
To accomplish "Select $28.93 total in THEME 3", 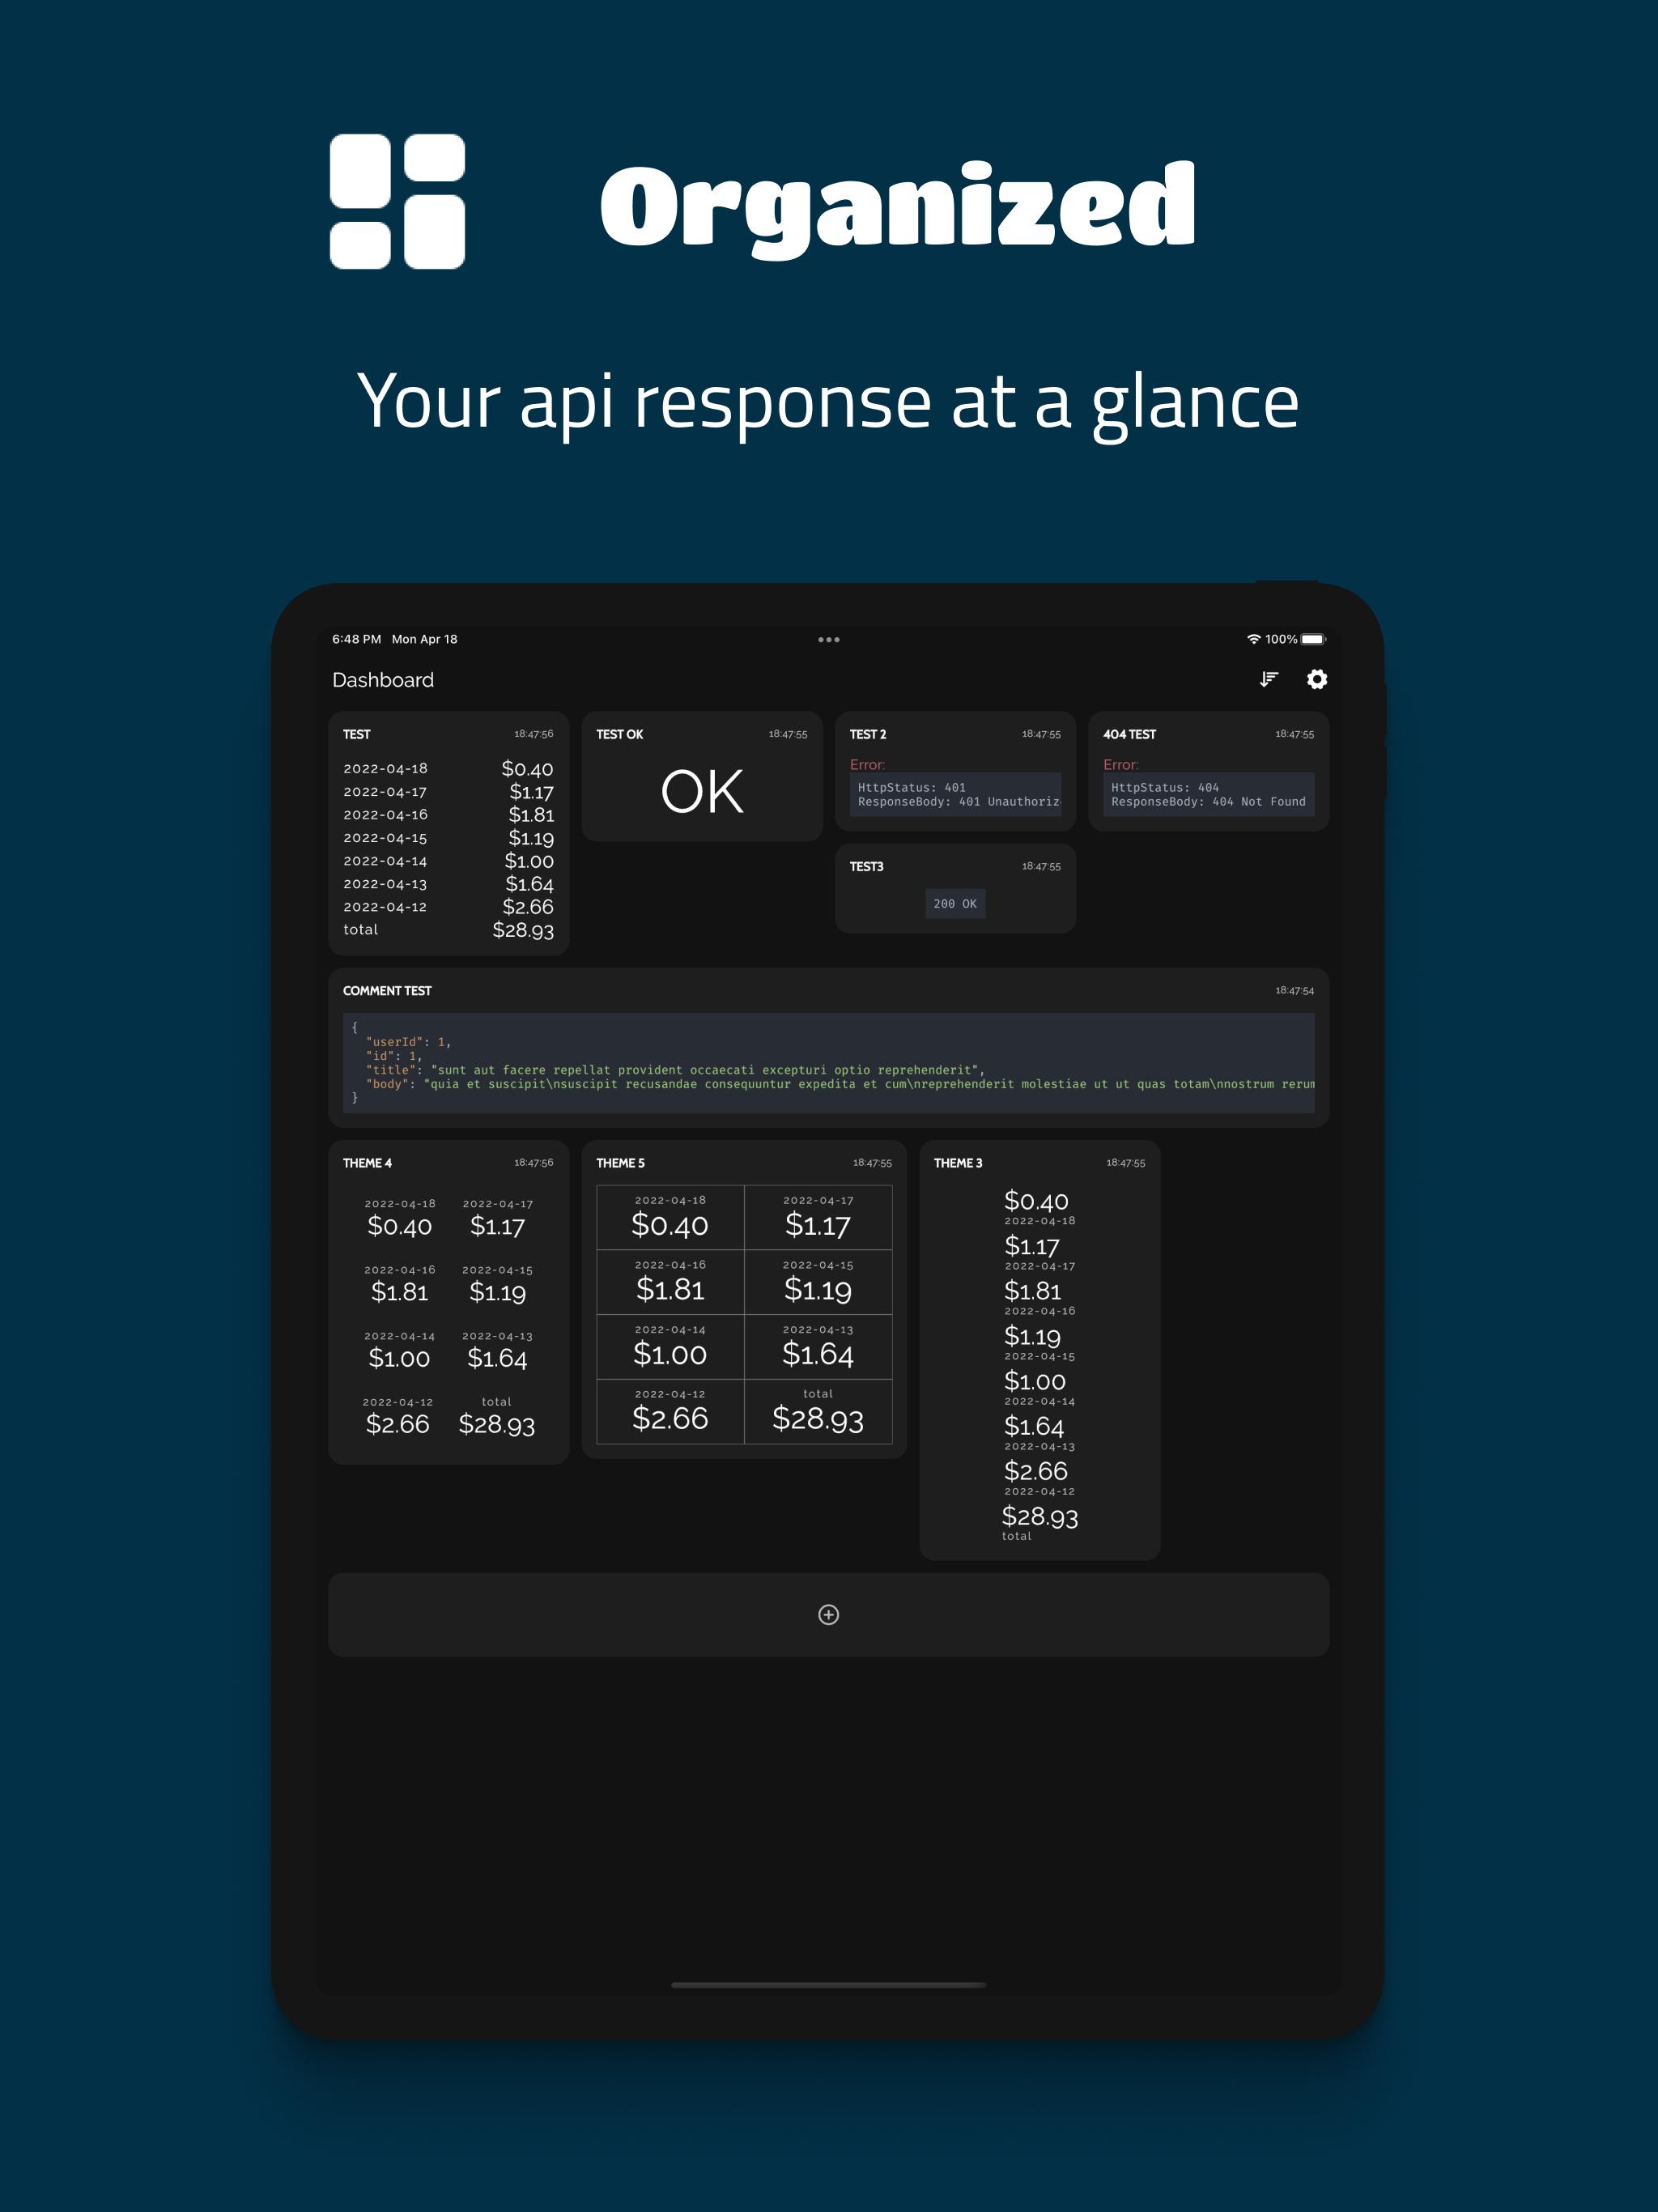I will (1040, 1516).
